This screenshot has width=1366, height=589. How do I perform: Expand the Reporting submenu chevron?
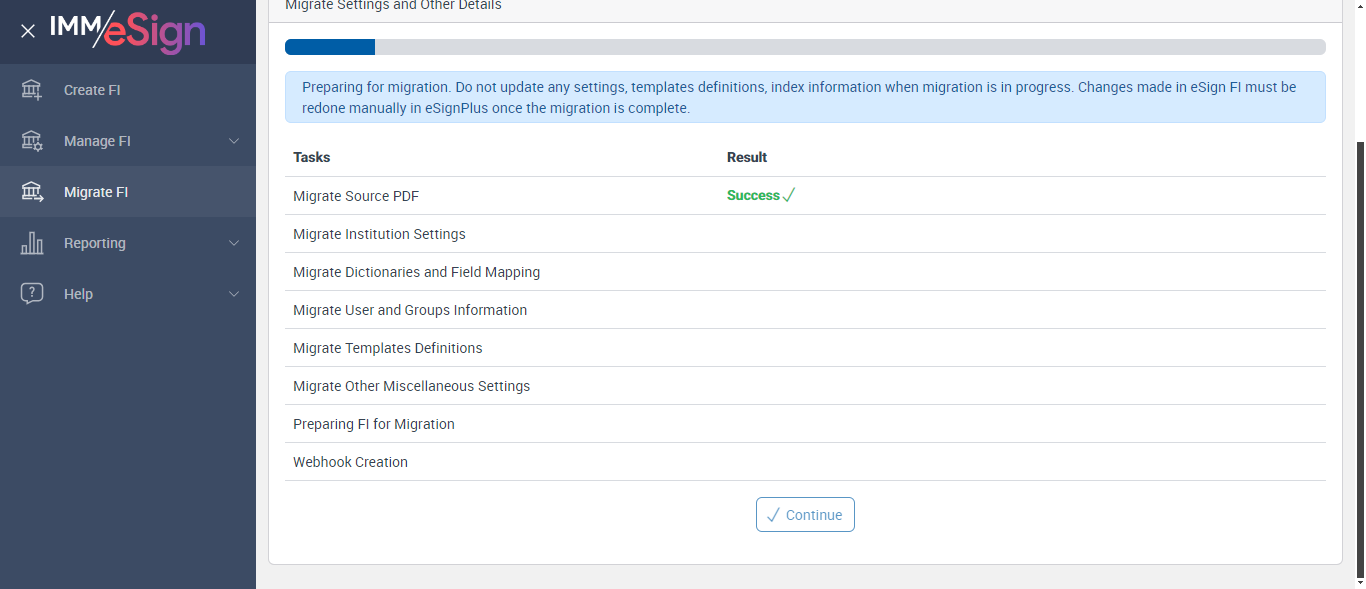point(234,243)
